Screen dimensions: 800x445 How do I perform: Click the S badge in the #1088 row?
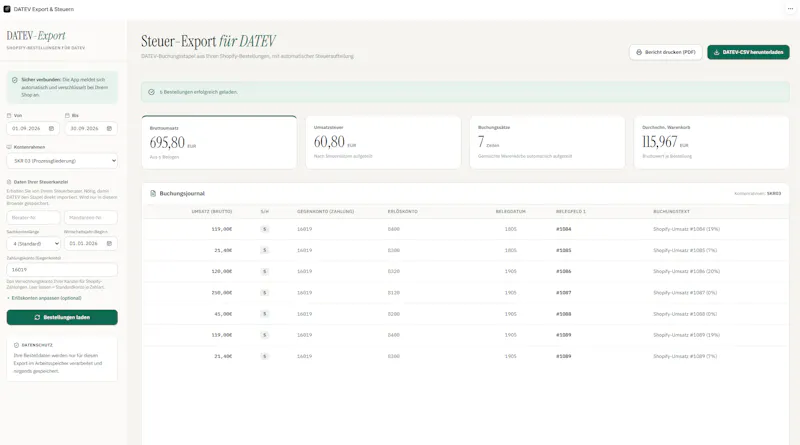pyautogui.click(x=264, y=314)
